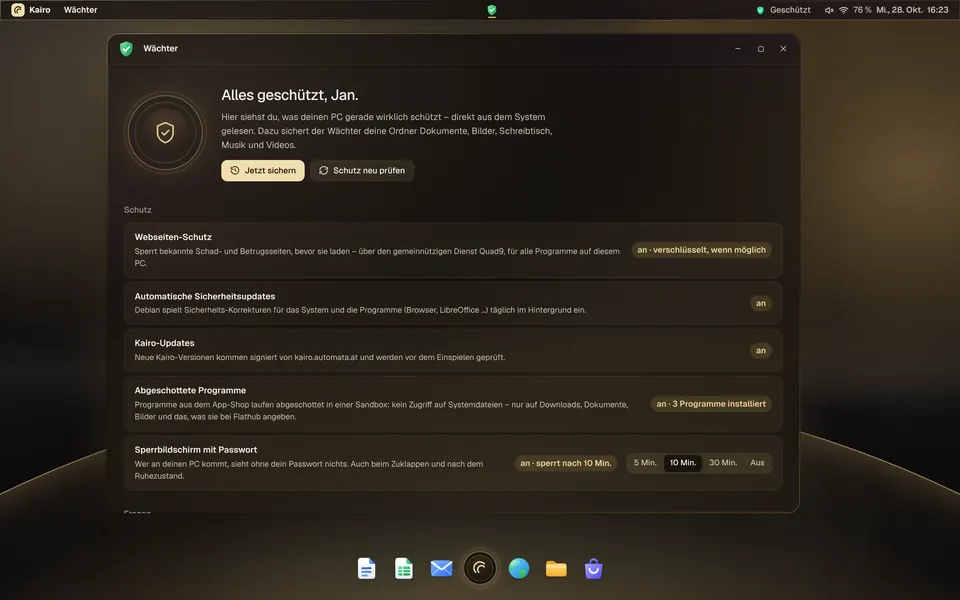Click the pill an · sperrt nach 10 Min.
The width and height of the screenshot is (960, 600).
(566, 463)
